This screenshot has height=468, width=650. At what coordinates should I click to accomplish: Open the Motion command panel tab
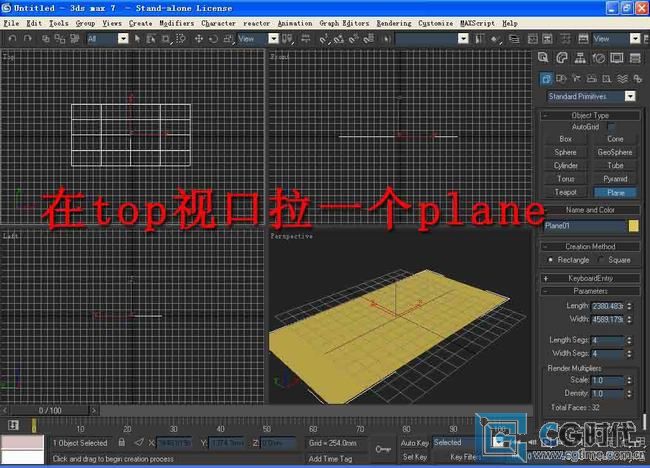pyautogui.click(x=598, y=58)
